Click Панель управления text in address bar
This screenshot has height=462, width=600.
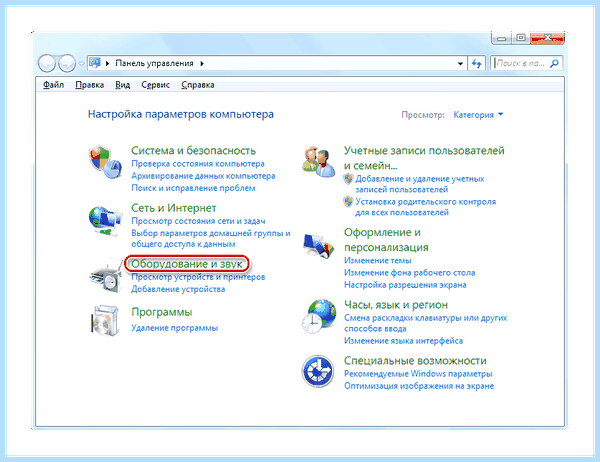coord(154,63)
